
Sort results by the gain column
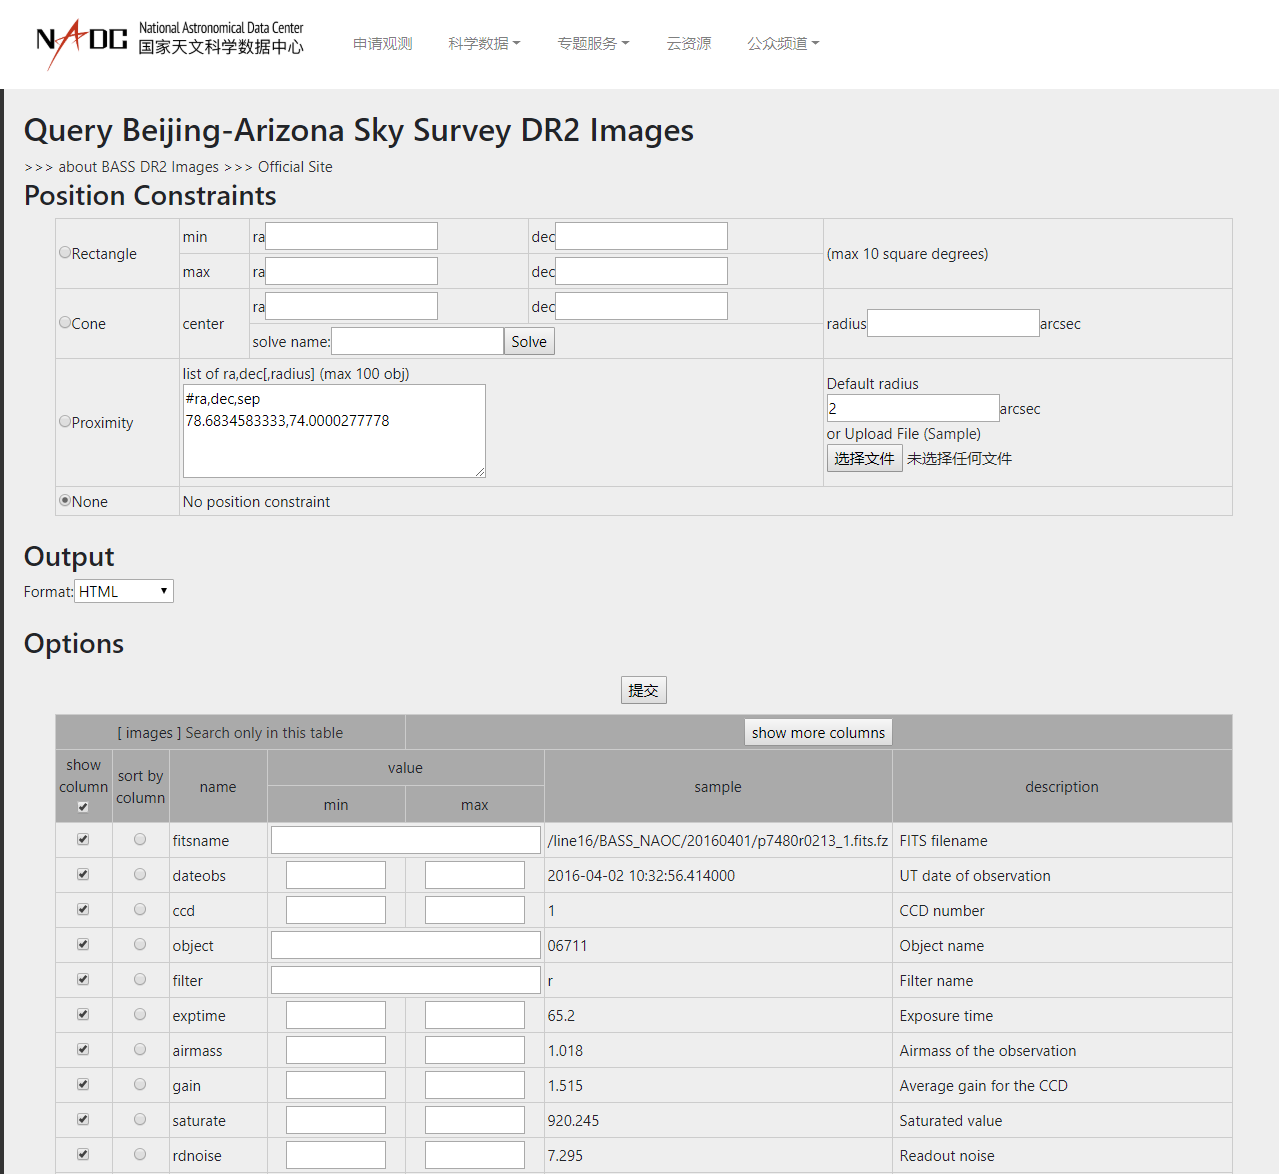click(140, 1085)
